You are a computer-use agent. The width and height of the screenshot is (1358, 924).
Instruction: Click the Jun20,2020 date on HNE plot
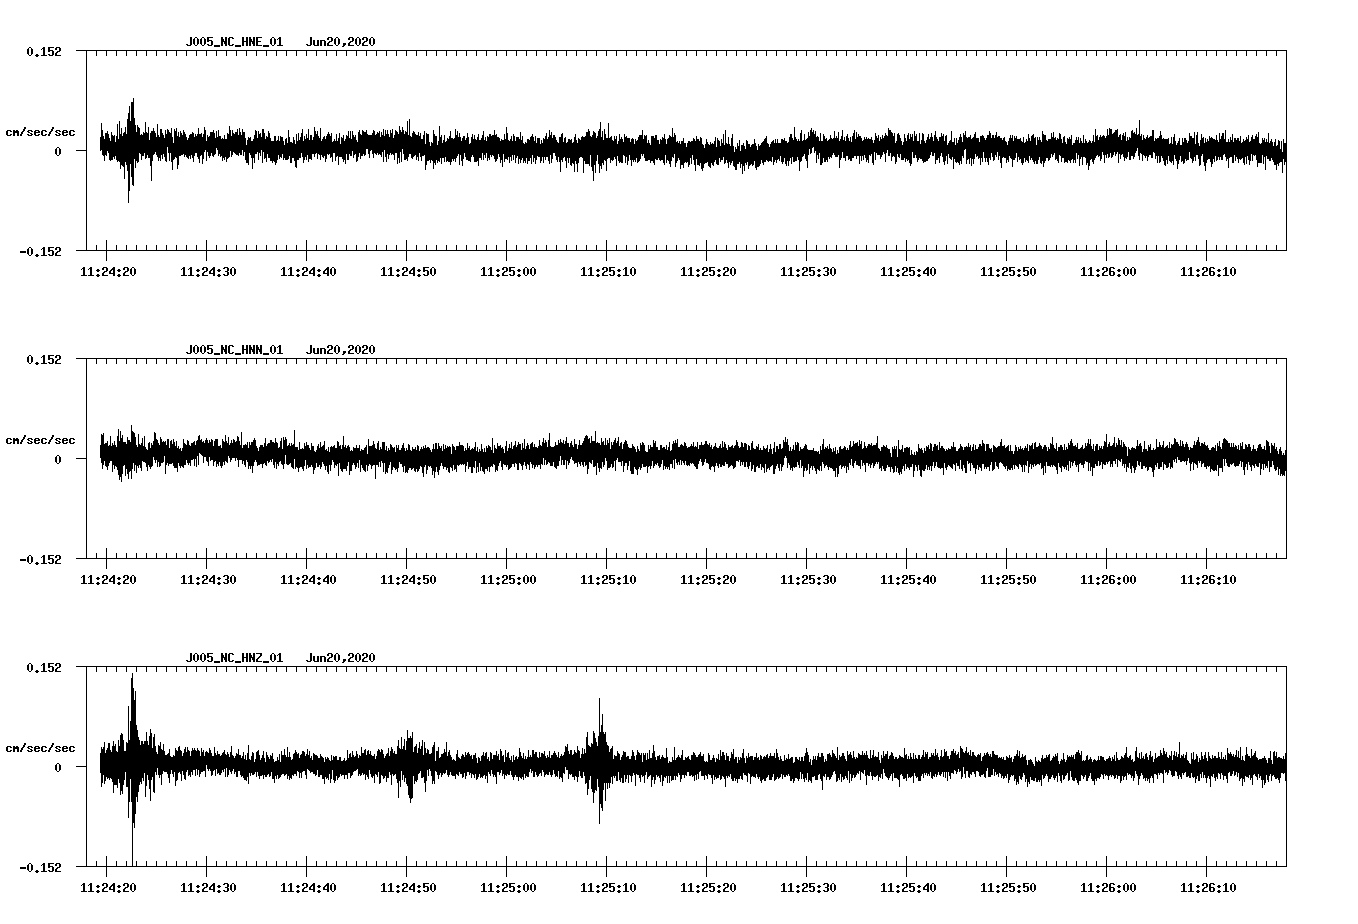pyautogui.click(x=341, y=42)
